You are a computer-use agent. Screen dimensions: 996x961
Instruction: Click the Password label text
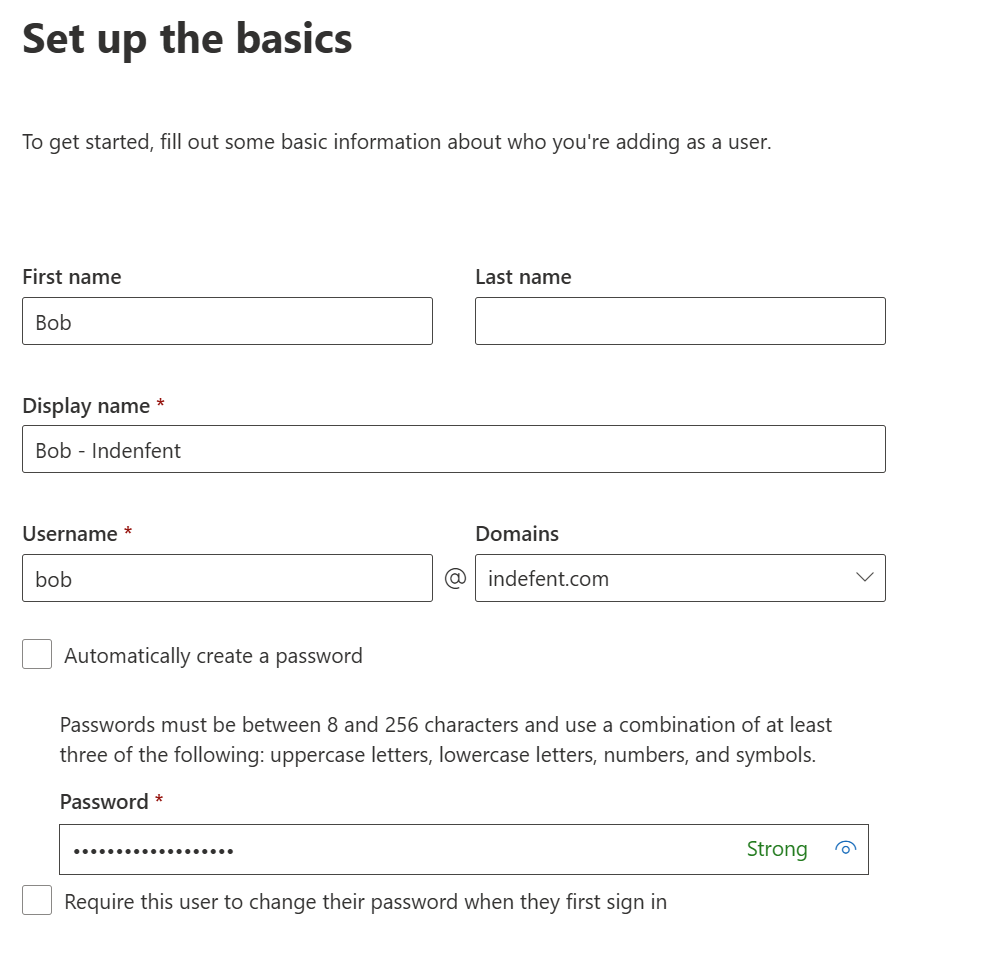(x=104, y=802)
